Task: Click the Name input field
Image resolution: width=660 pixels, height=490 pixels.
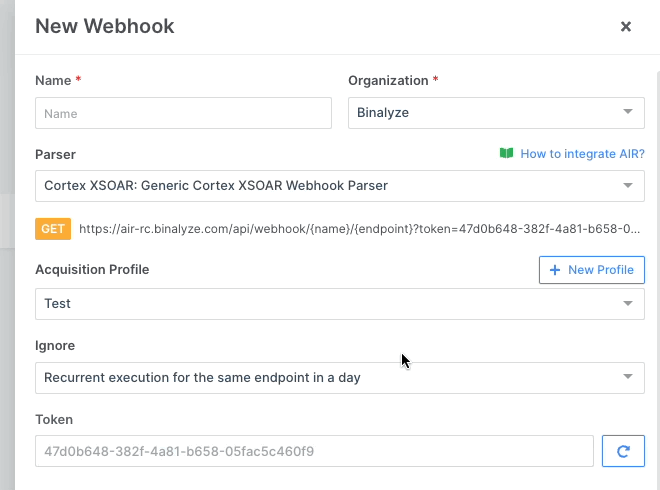Action: click(x=183, y=113)
